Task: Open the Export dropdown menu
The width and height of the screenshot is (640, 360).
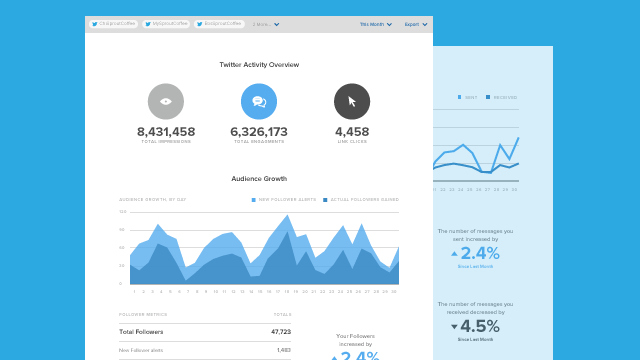Action: pyautogui.click(x=416, y=24)
